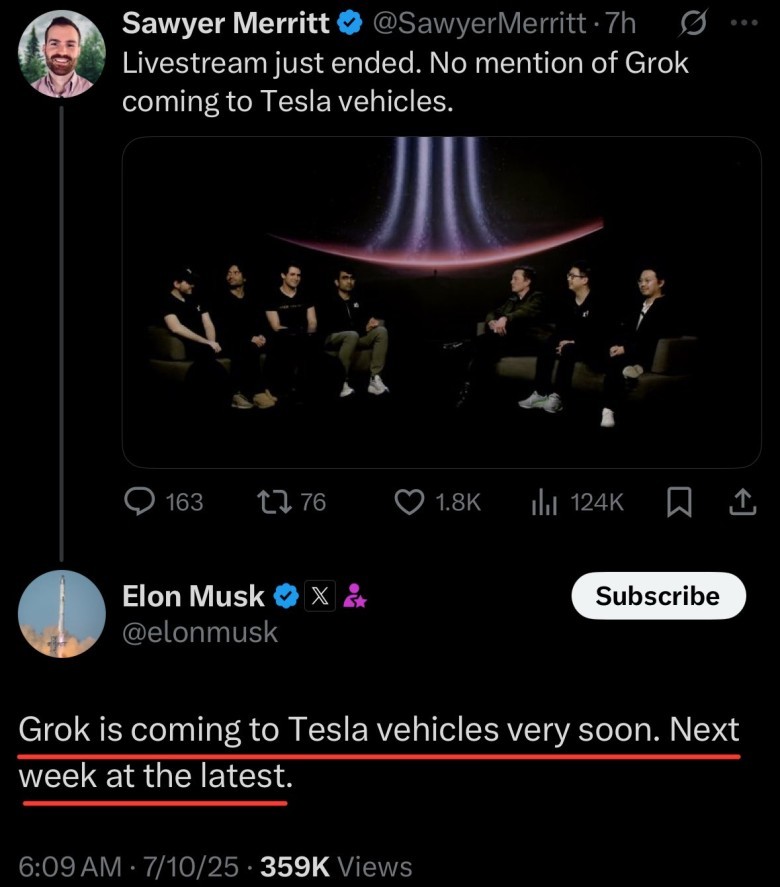Image resolution: width=780 pixels, height=887 pixels.
Task: Open the three-dot more options menu
Action: pos(744,23)
